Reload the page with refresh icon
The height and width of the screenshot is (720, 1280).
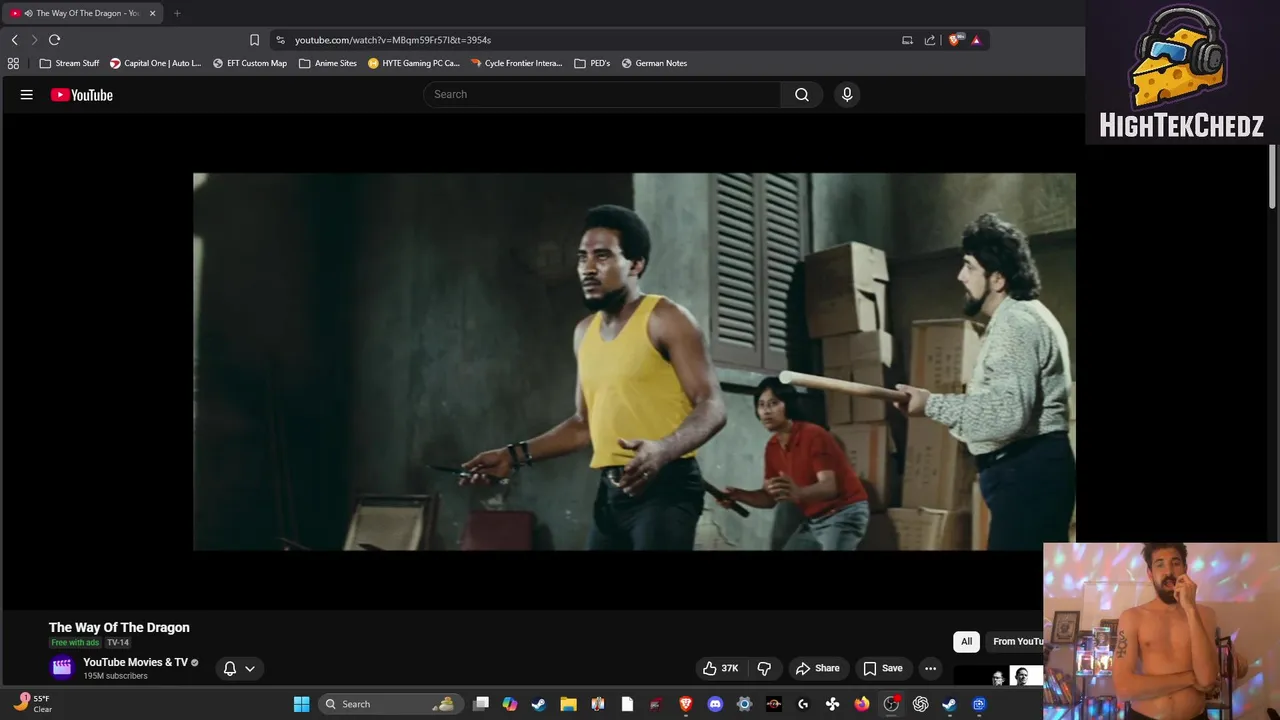click(54, 40)
